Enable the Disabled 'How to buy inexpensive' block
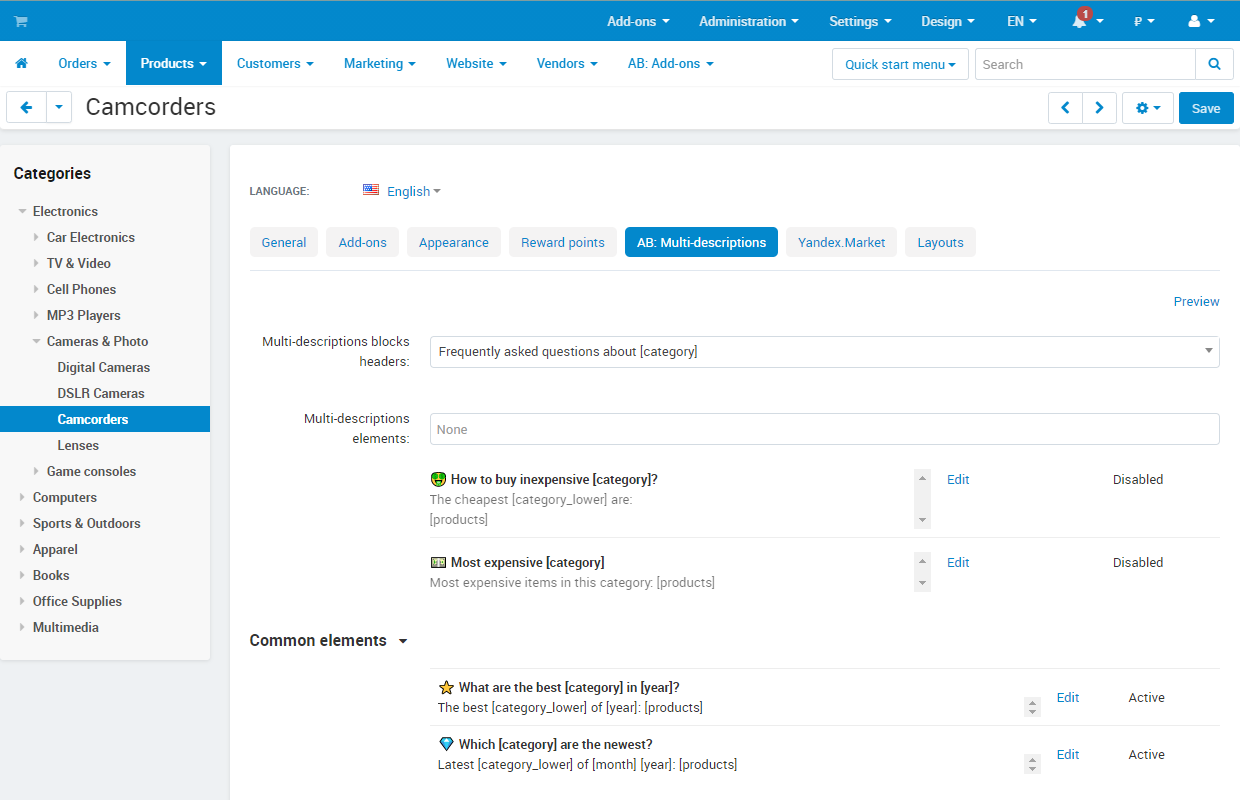The width and height of the screenshot is (1240, 800). [1137, 479]
